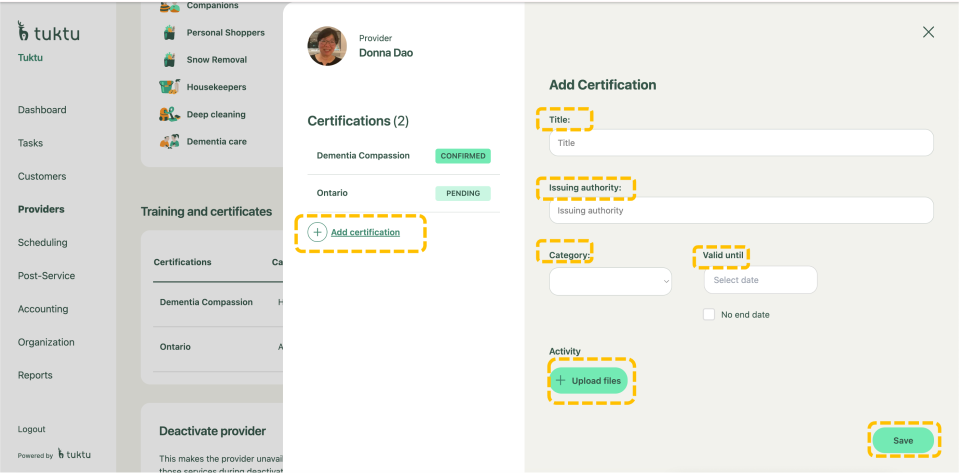Click the Upload files button
Viewport: 960px width, 473px height.
coord(589,381)
